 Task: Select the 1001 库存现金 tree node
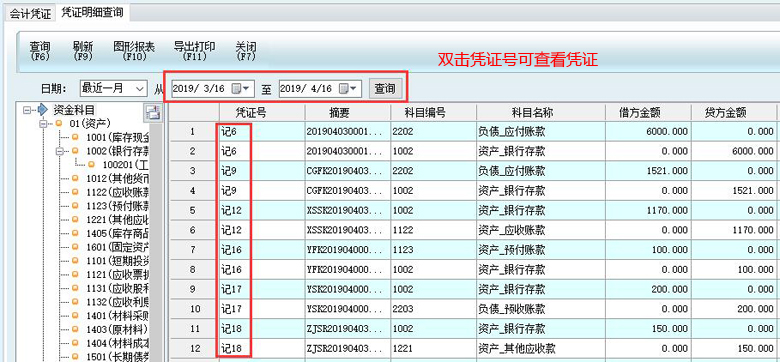tap(113, 137)
